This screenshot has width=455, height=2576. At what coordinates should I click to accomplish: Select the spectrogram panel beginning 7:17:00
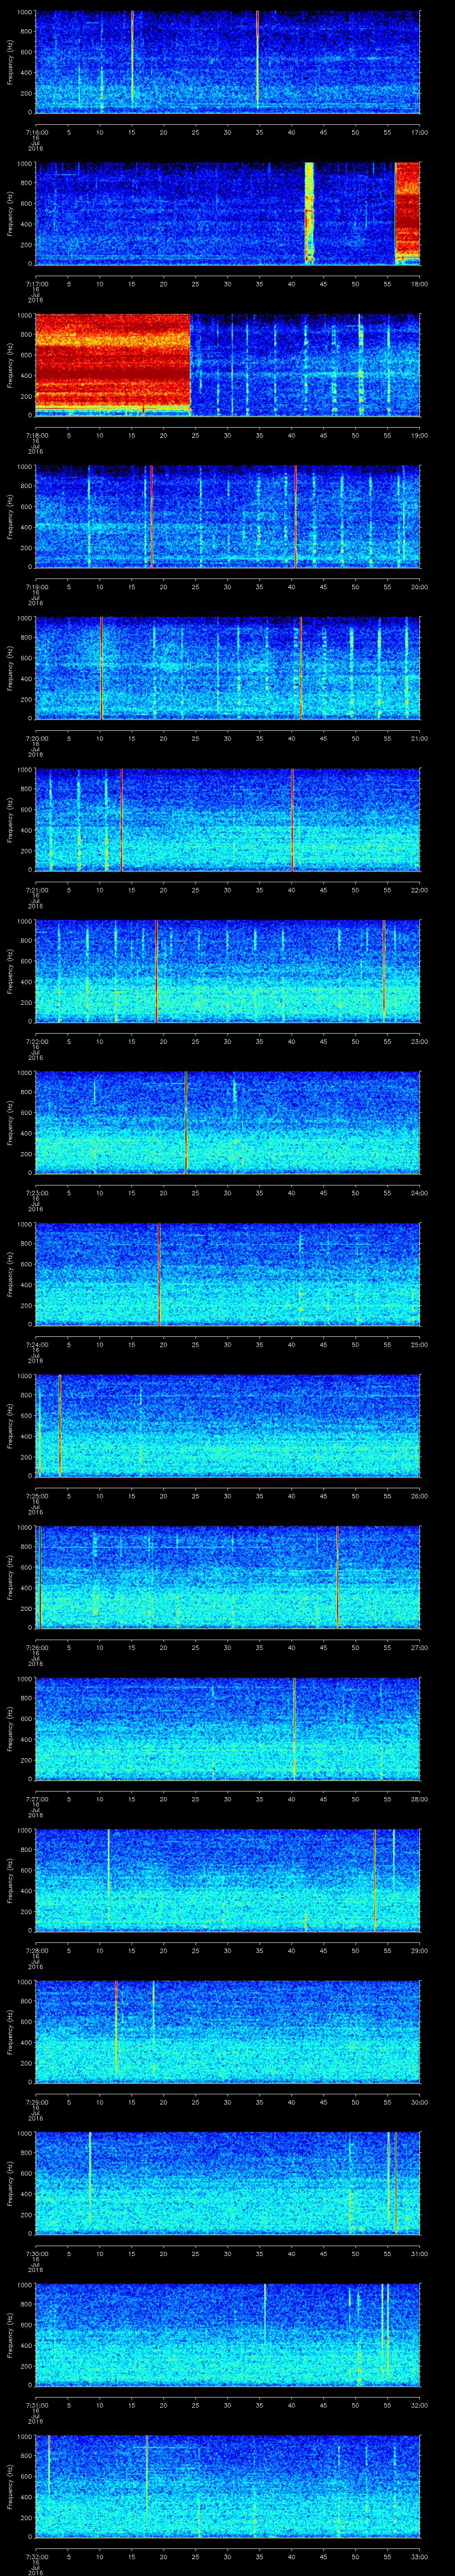point(227,213)
